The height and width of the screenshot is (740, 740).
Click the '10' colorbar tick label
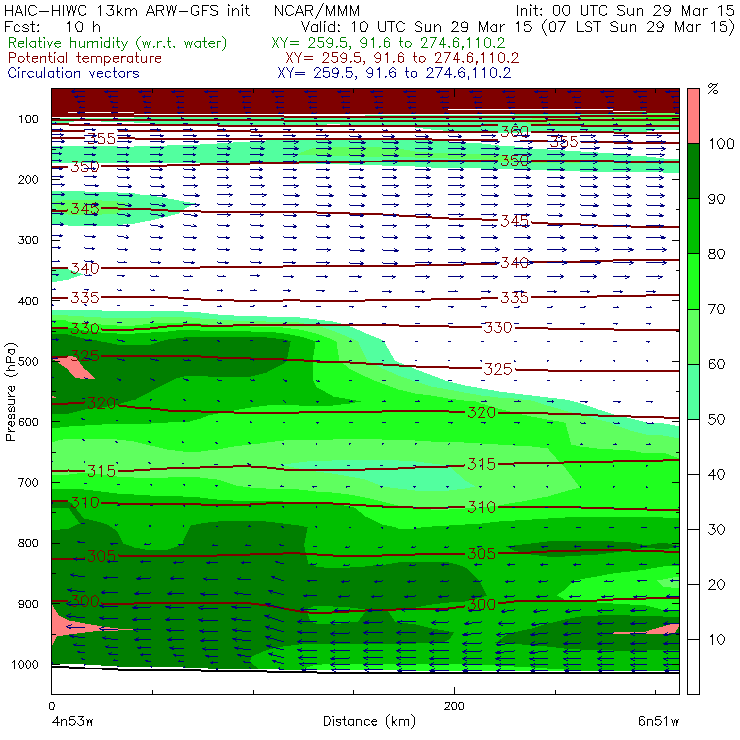point(716,640)
